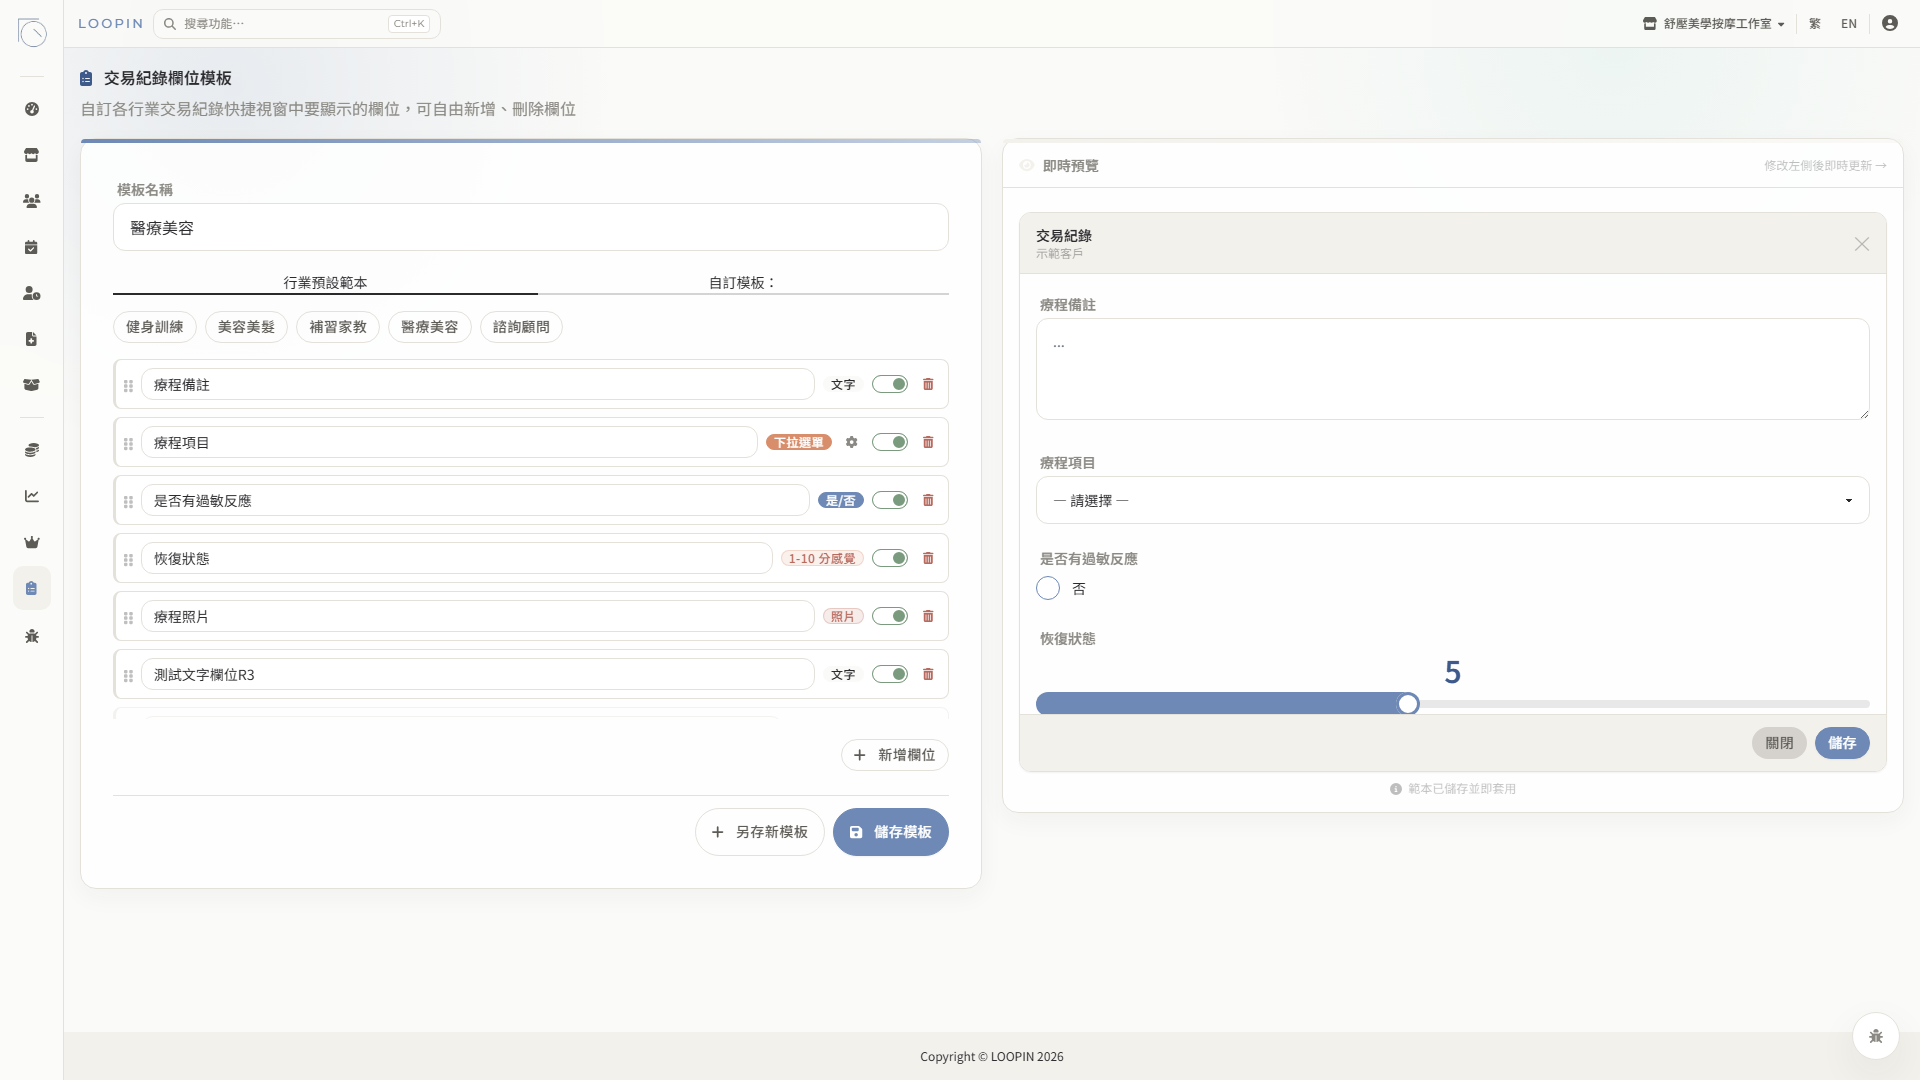The width and height of the screenshot is (1920, 1080).
Task: Click the 儲存模板 button
Action: 890,832
